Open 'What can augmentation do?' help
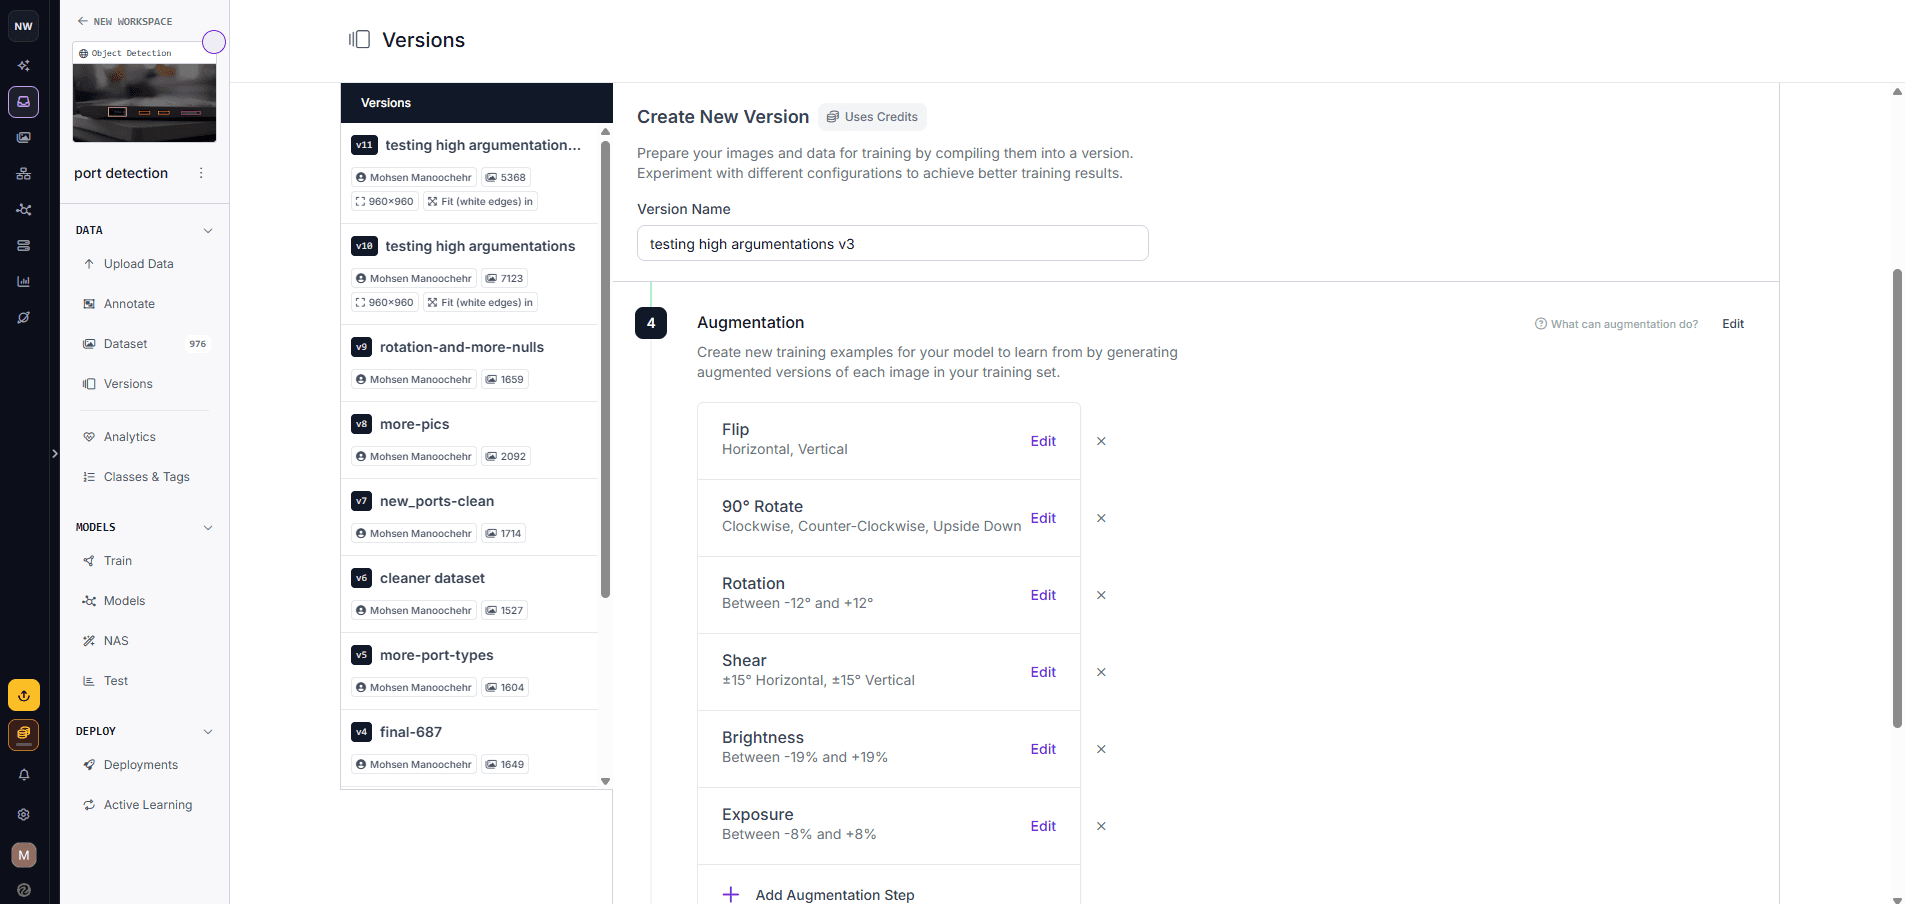The width and height of the screenshot is (1917, 904). (1616, 324)
